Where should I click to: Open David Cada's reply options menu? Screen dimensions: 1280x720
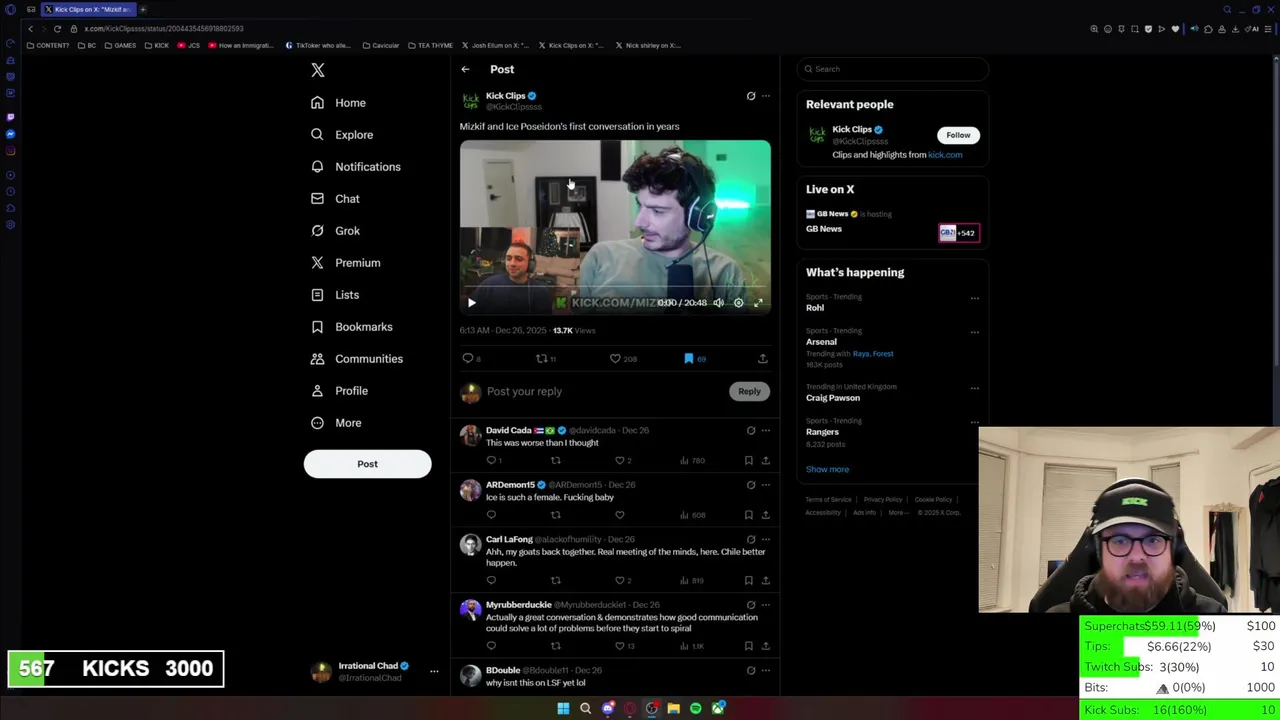point(766,430)
